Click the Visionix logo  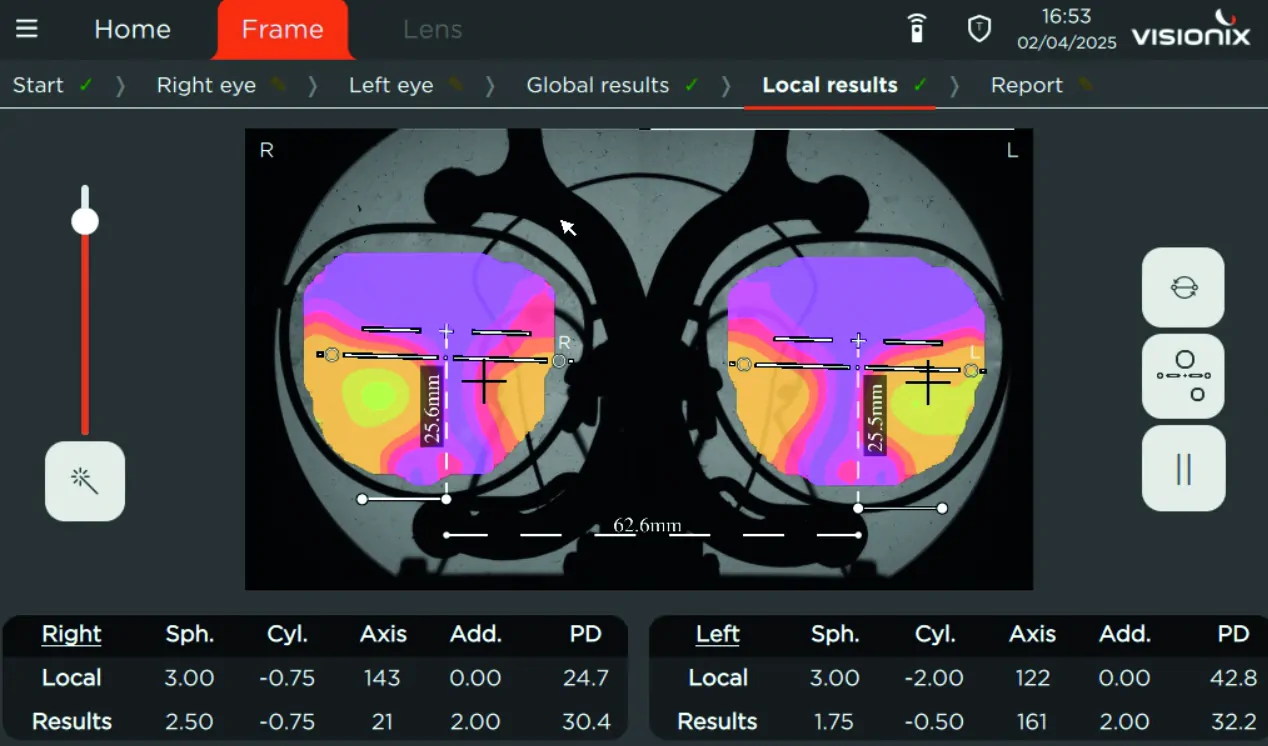tap(1190, 29)
